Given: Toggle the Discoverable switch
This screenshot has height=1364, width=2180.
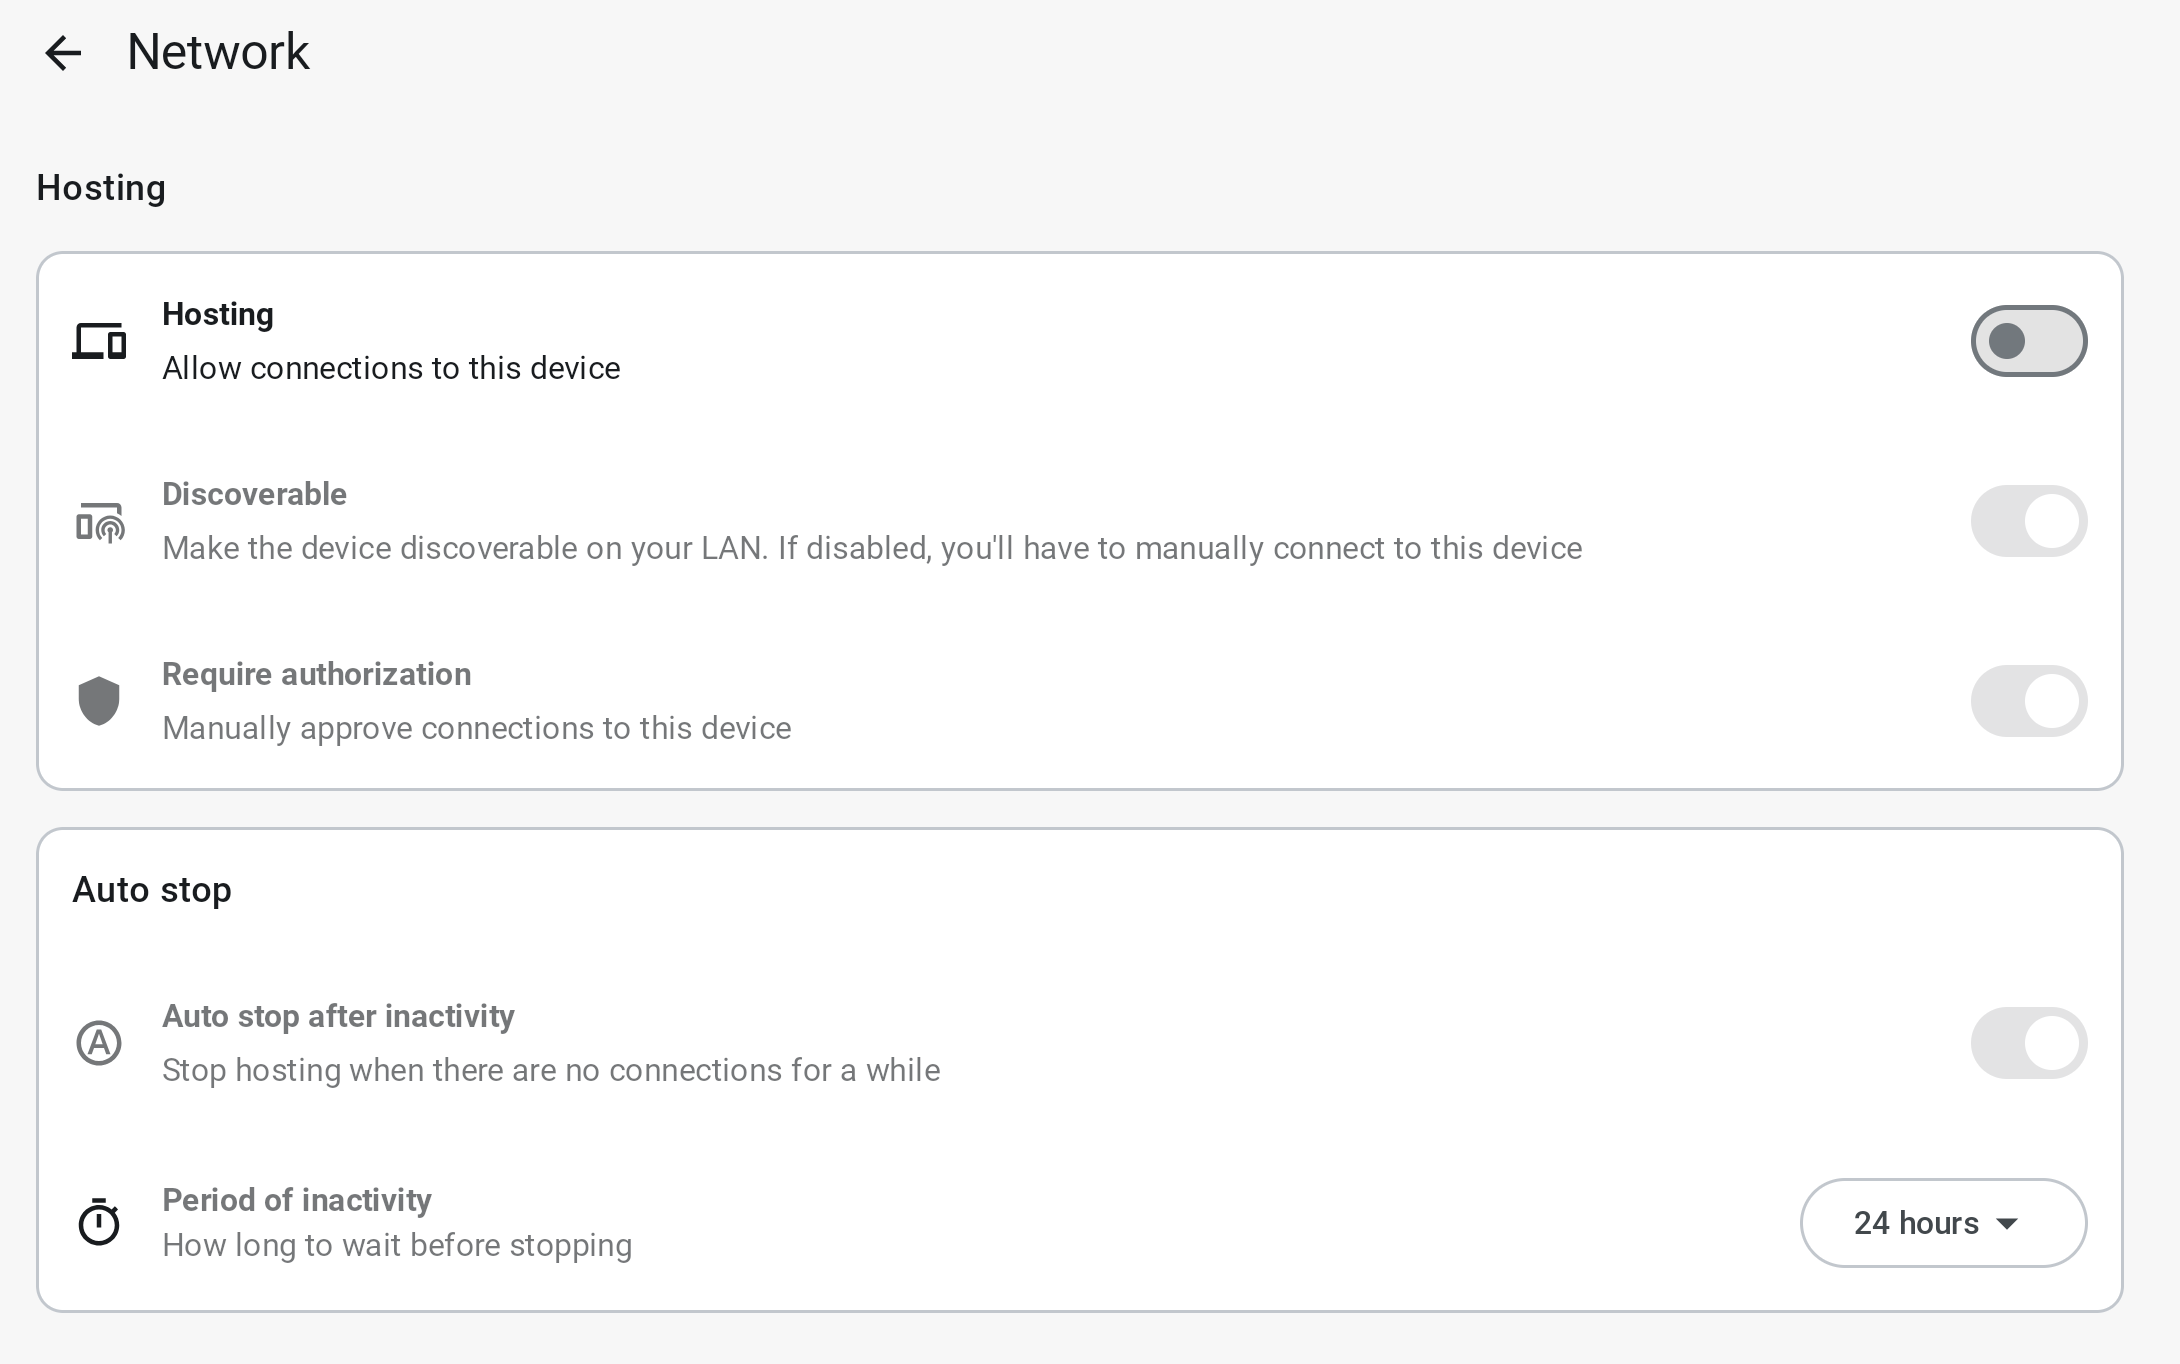Looking at the screenshot, I should pyautogui.click(x=2028, y=521).
